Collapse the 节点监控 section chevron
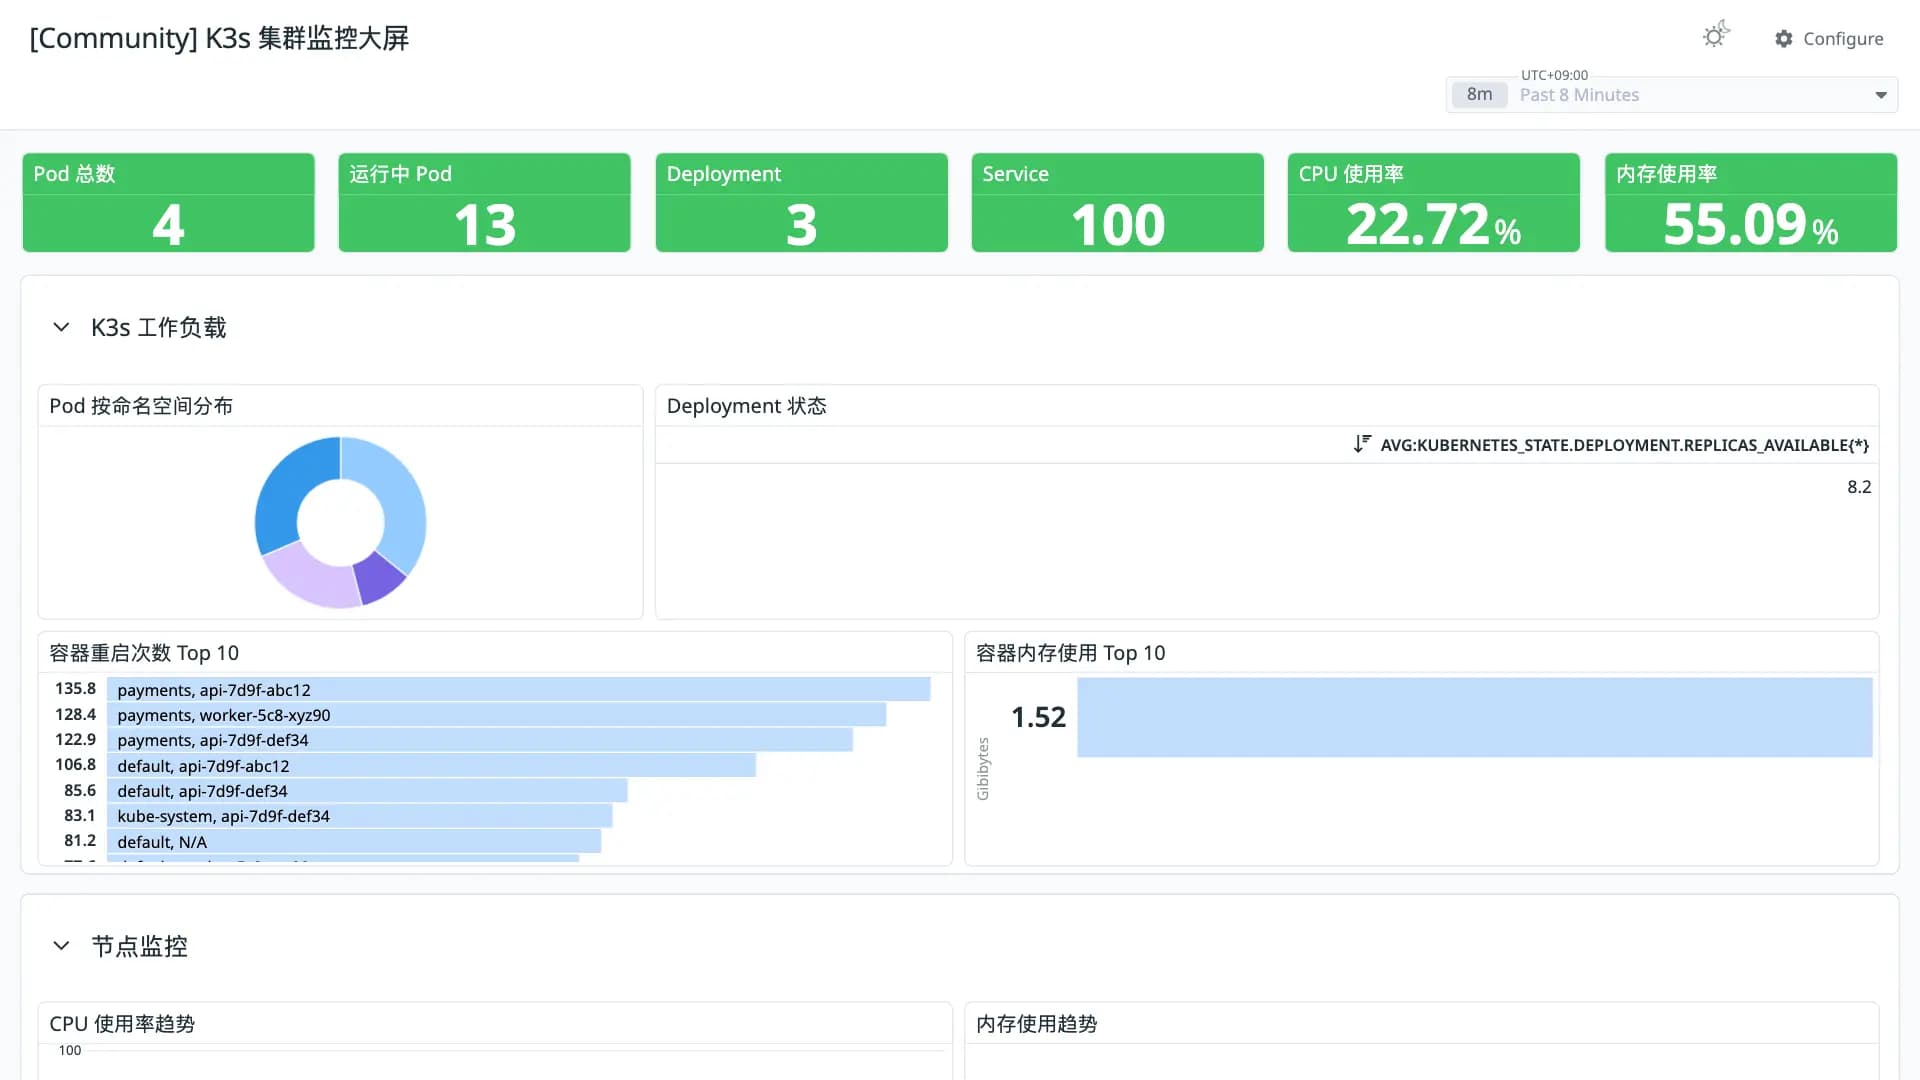 (61, 946)
